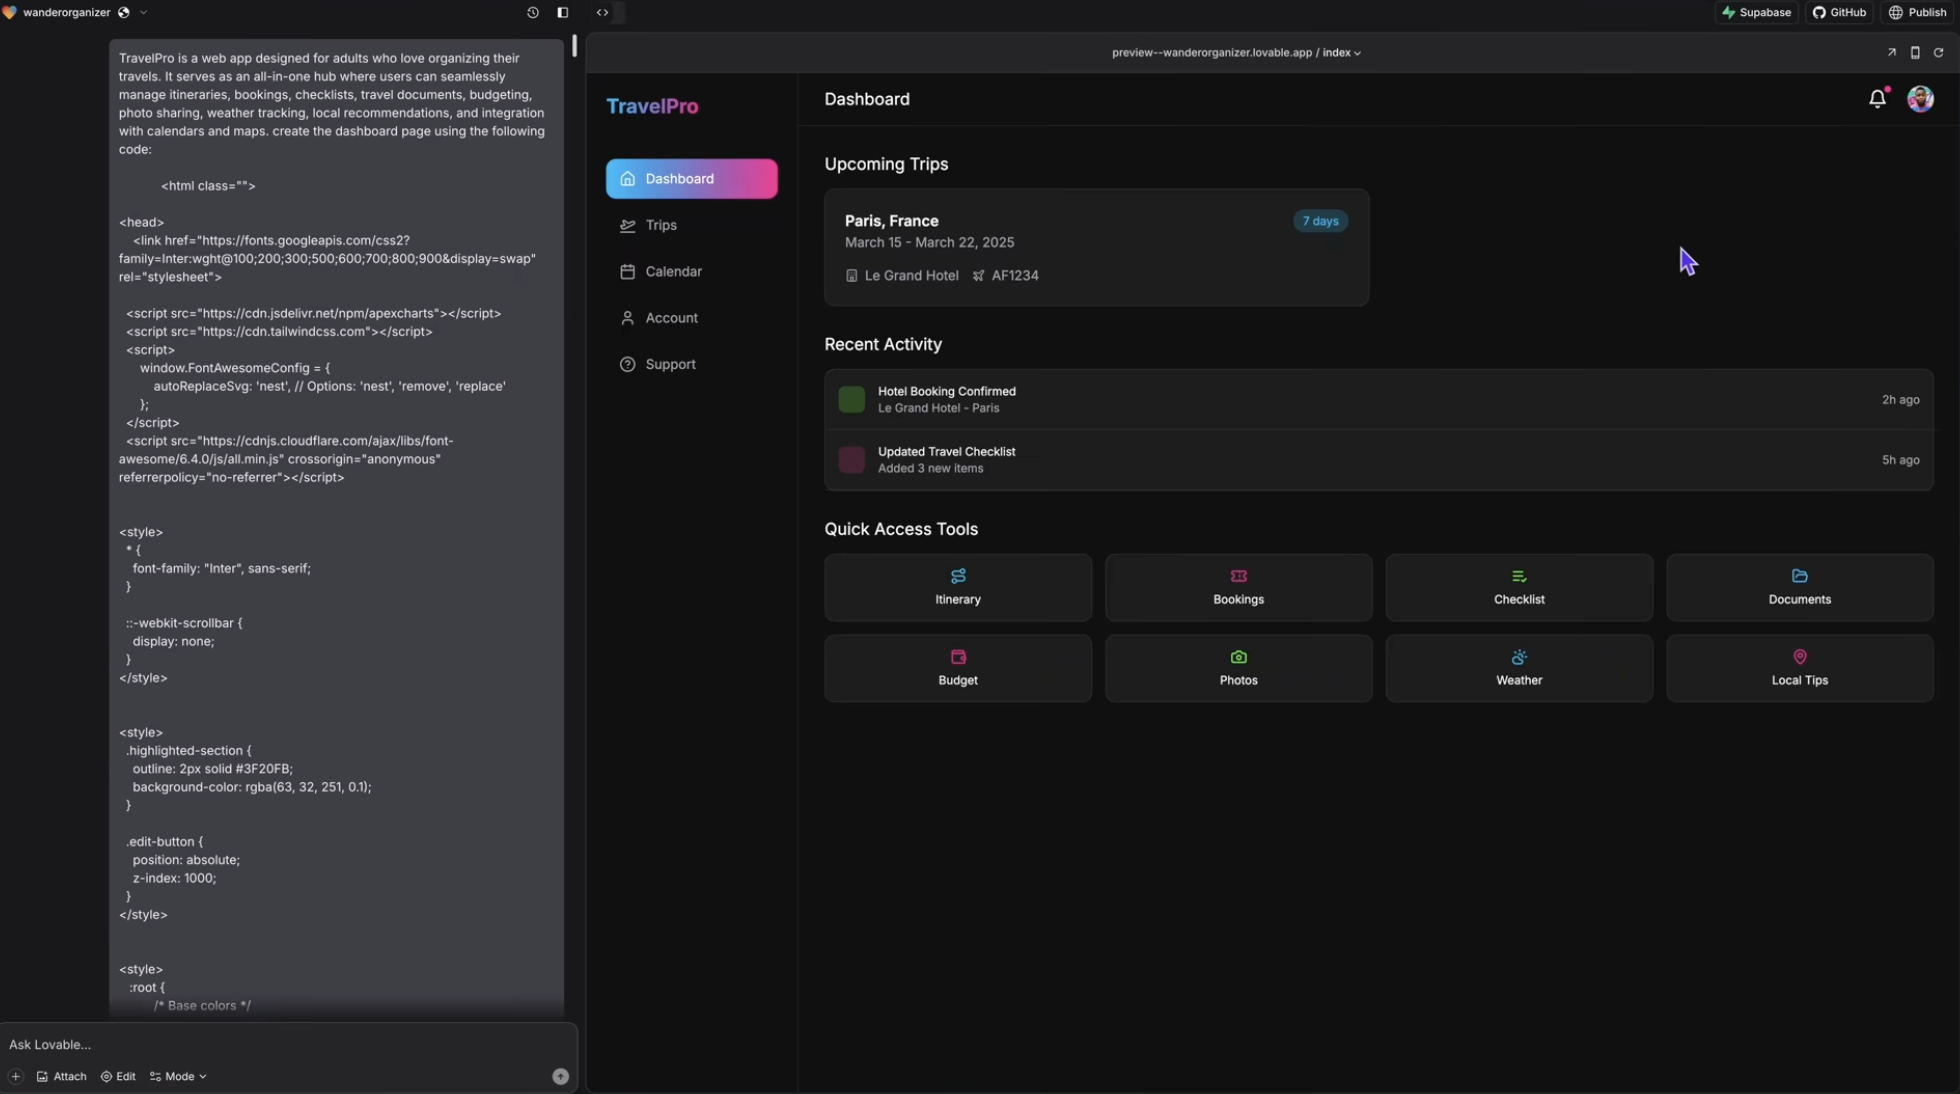
Task: Open preview in new tab arrow icon
Action: (1891, 52)
